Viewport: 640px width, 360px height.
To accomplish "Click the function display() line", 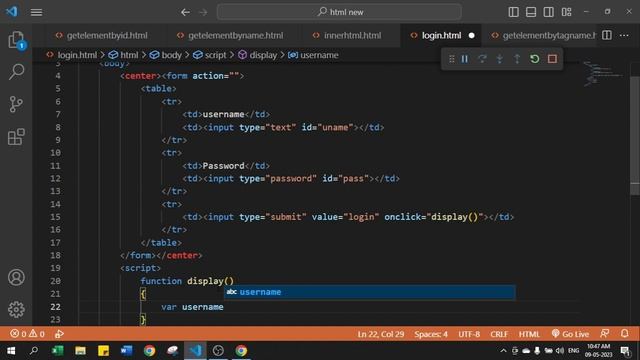I will 187,281.
